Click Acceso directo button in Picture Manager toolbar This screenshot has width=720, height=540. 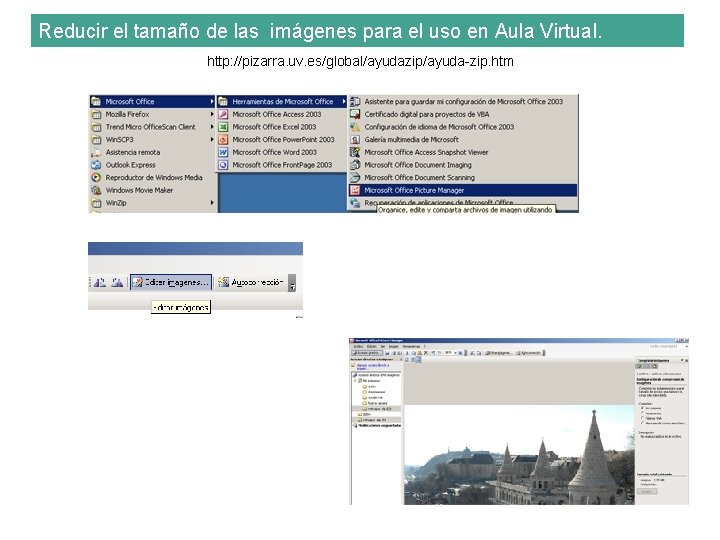(x=367, y=353)
